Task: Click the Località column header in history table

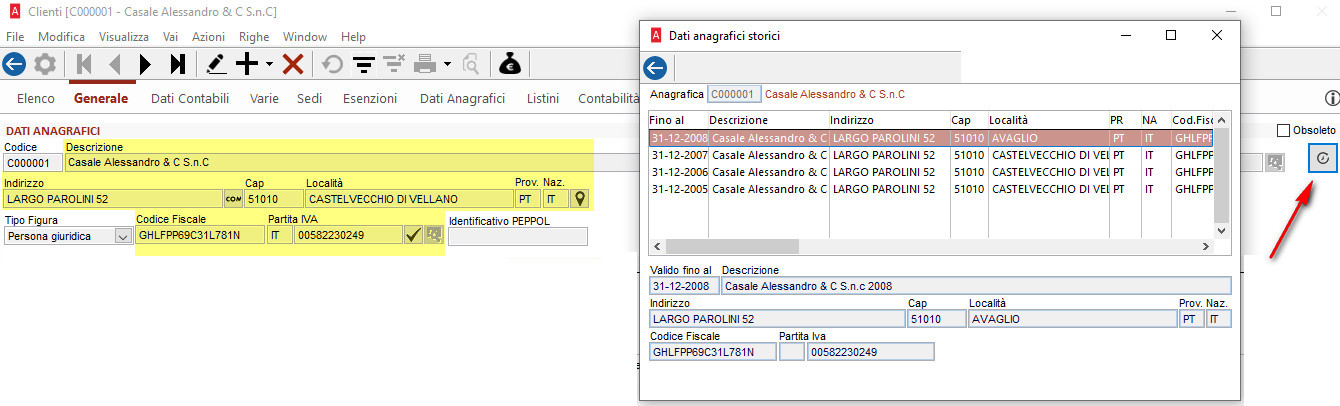Action: pyautogui.click(x=1049, y=120)
